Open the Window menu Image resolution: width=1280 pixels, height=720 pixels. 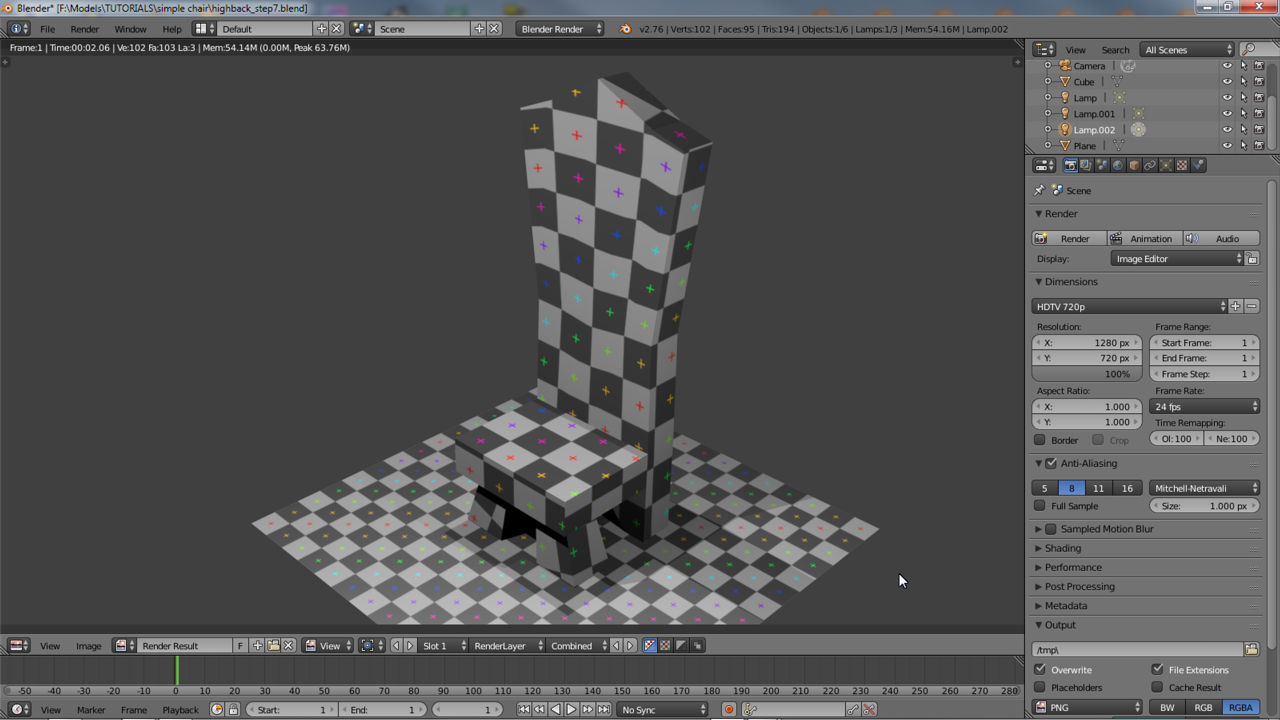(x=130, y=29)
